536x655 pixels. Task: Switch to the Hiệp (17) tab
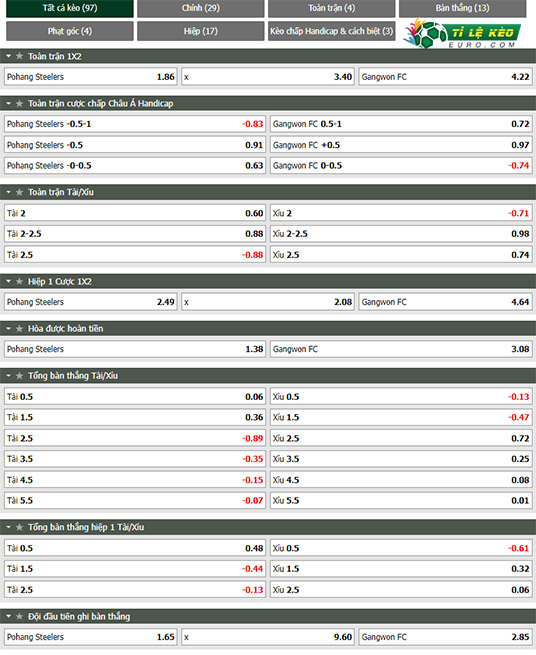tap(201, 31)
